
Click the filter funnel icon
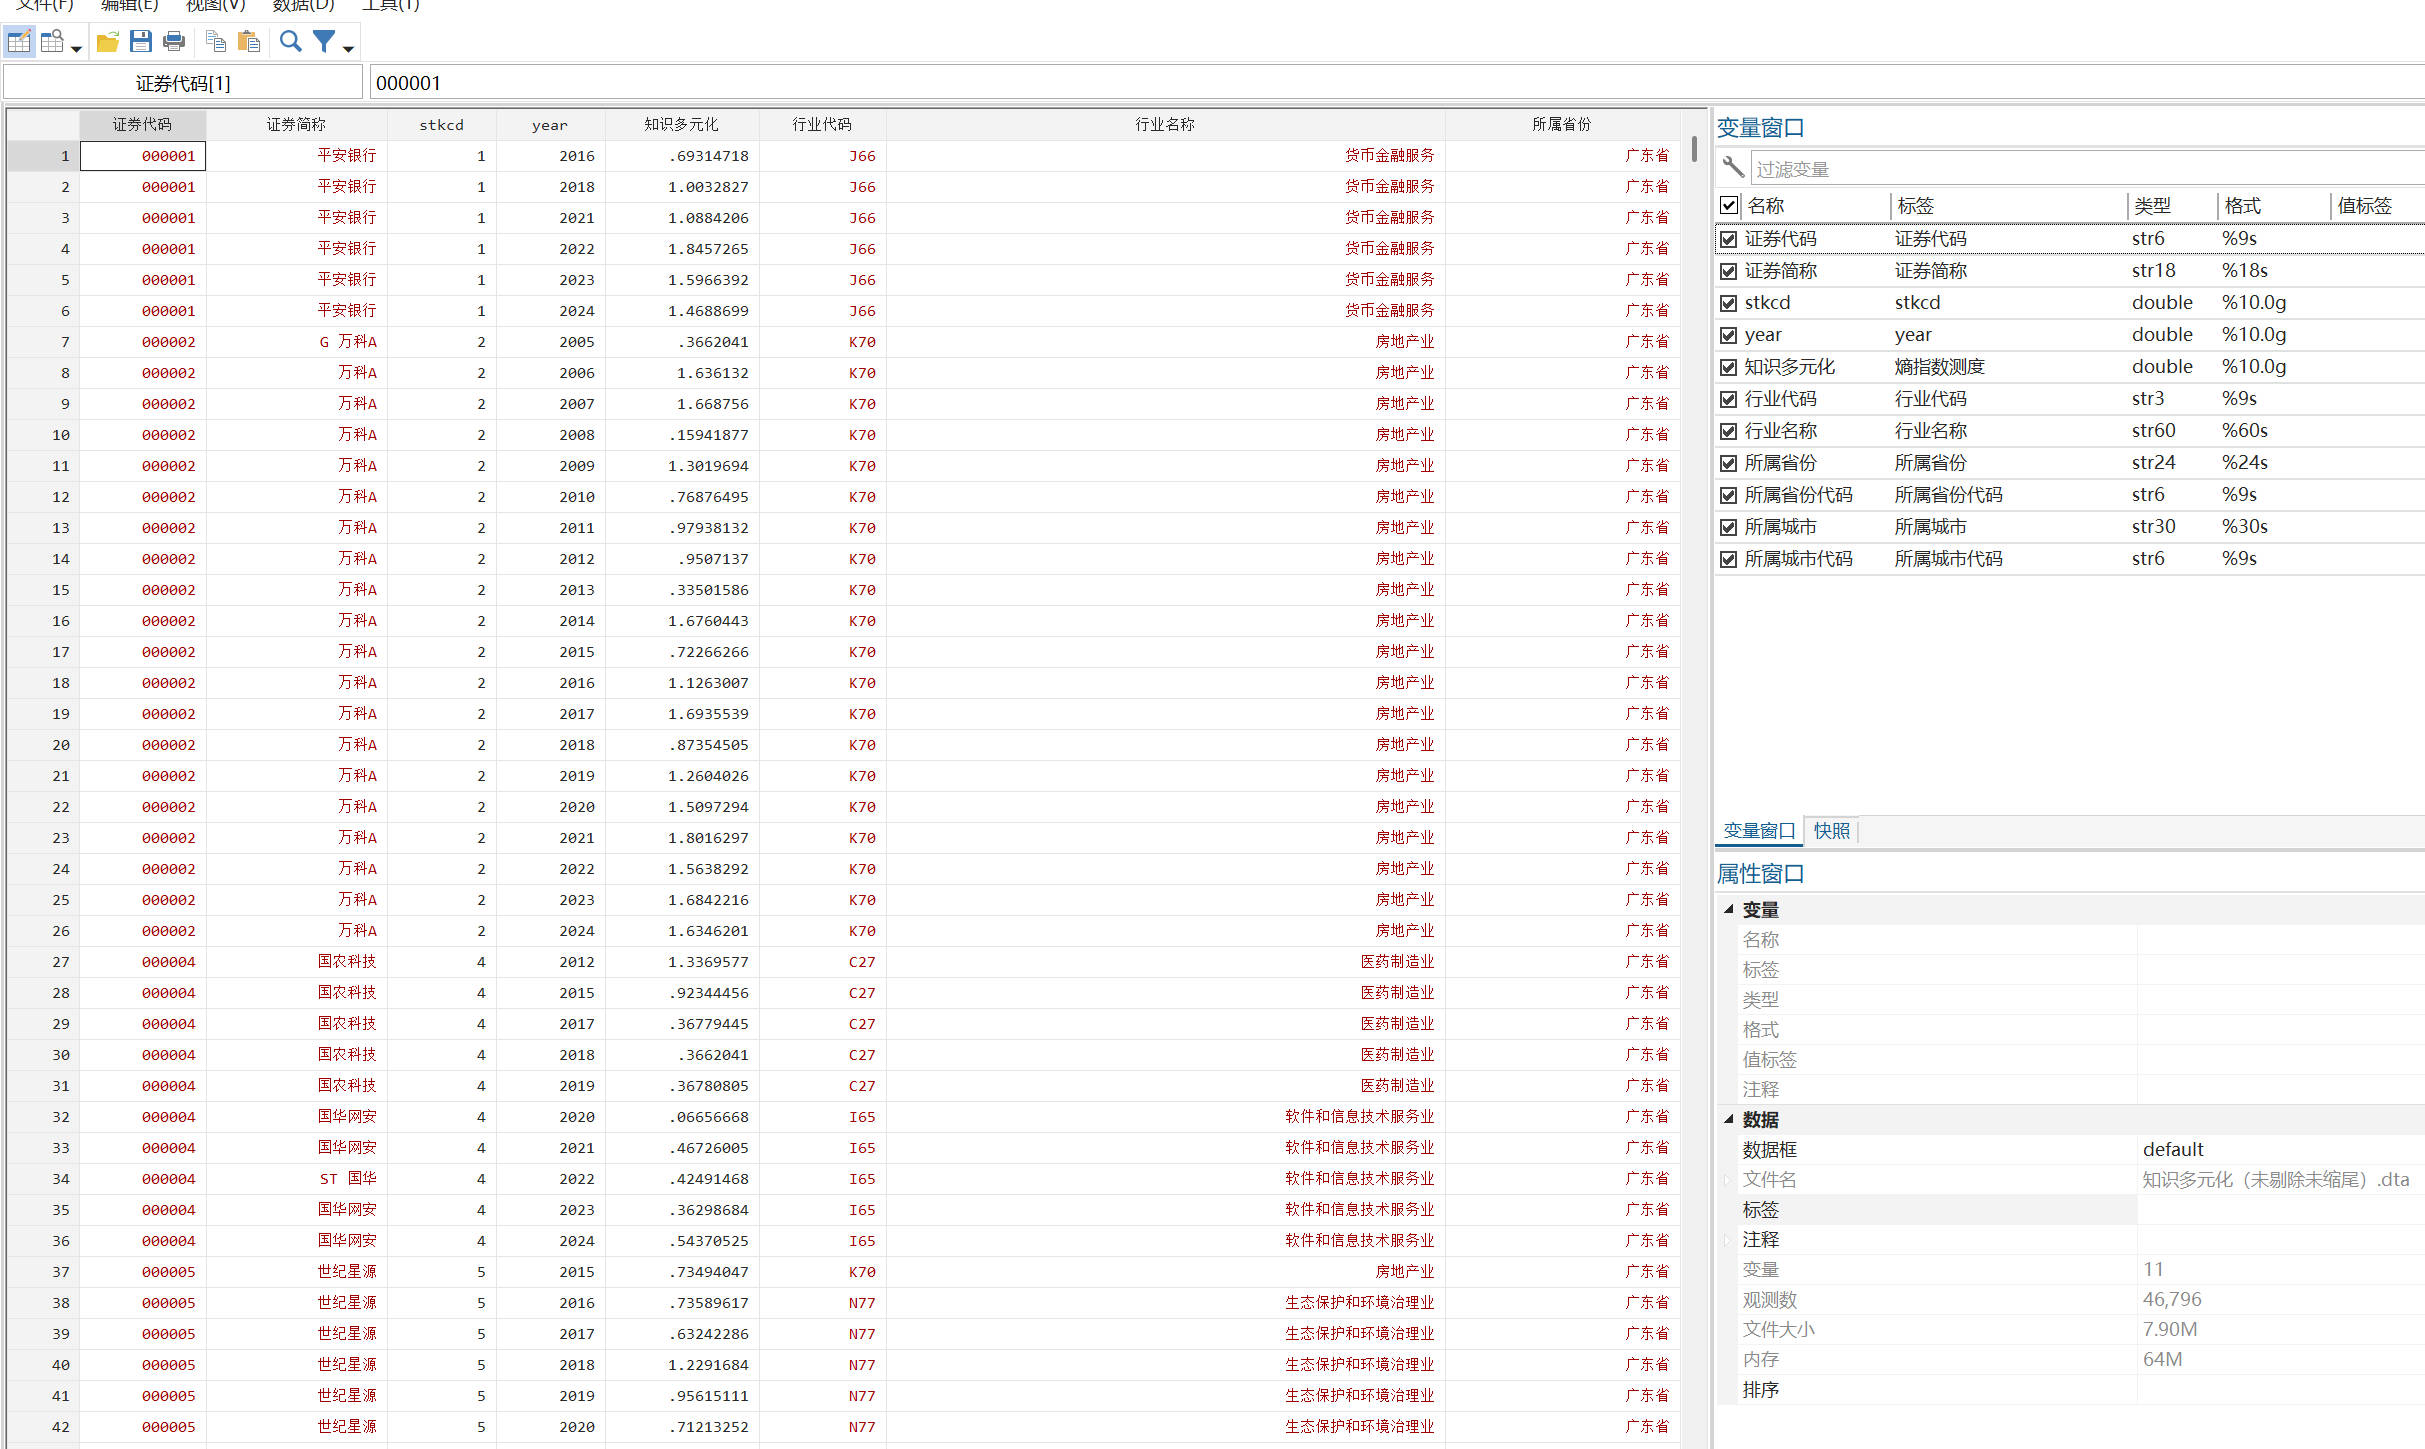coord(324,42)
